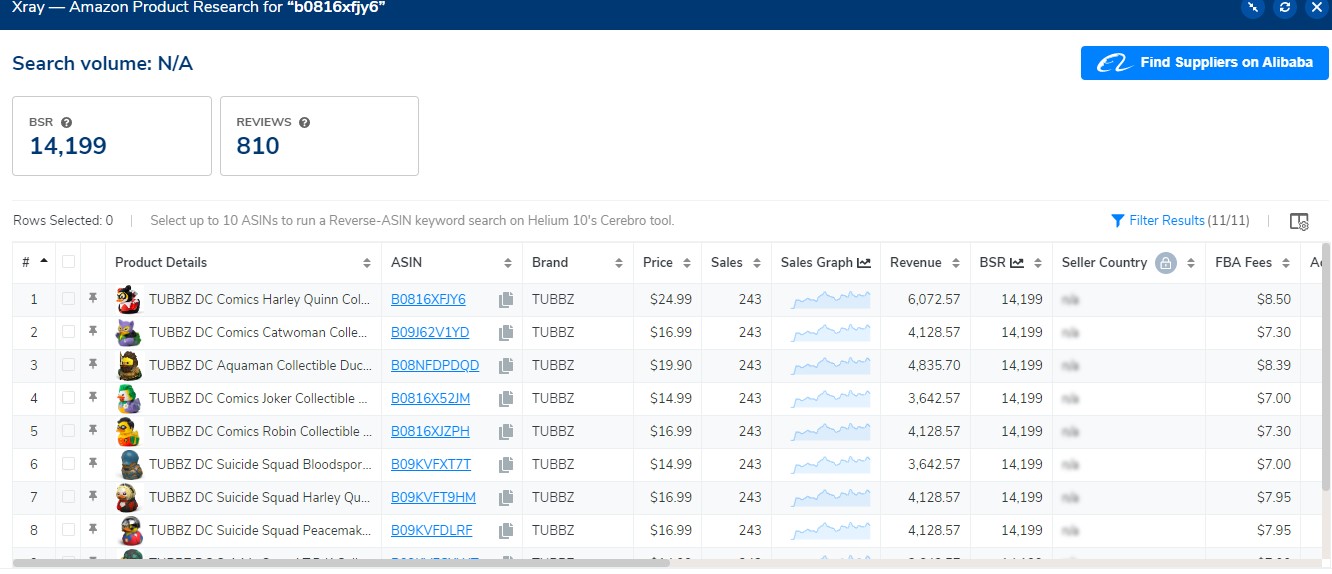
Task: Select the checkbox for row 6
Action: click(x=68, y=464)
